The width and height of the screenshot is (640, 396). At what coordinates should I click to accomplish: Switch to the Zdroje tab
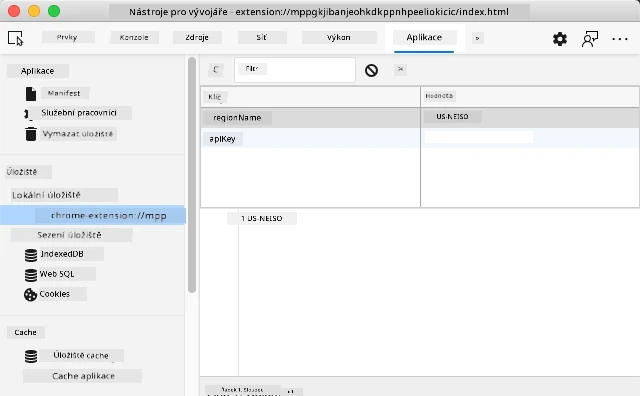197,37
